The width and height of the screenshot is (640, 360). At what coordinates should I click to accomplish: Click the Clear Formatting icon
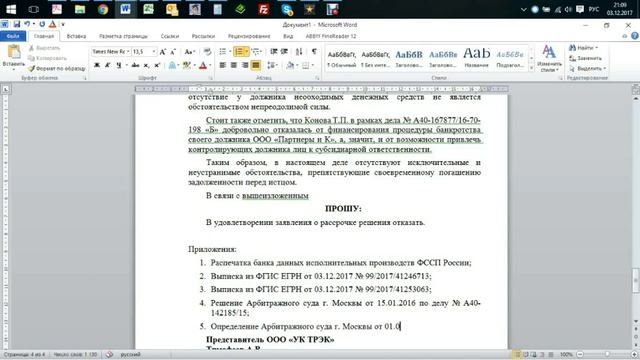(x=207, y=52)
